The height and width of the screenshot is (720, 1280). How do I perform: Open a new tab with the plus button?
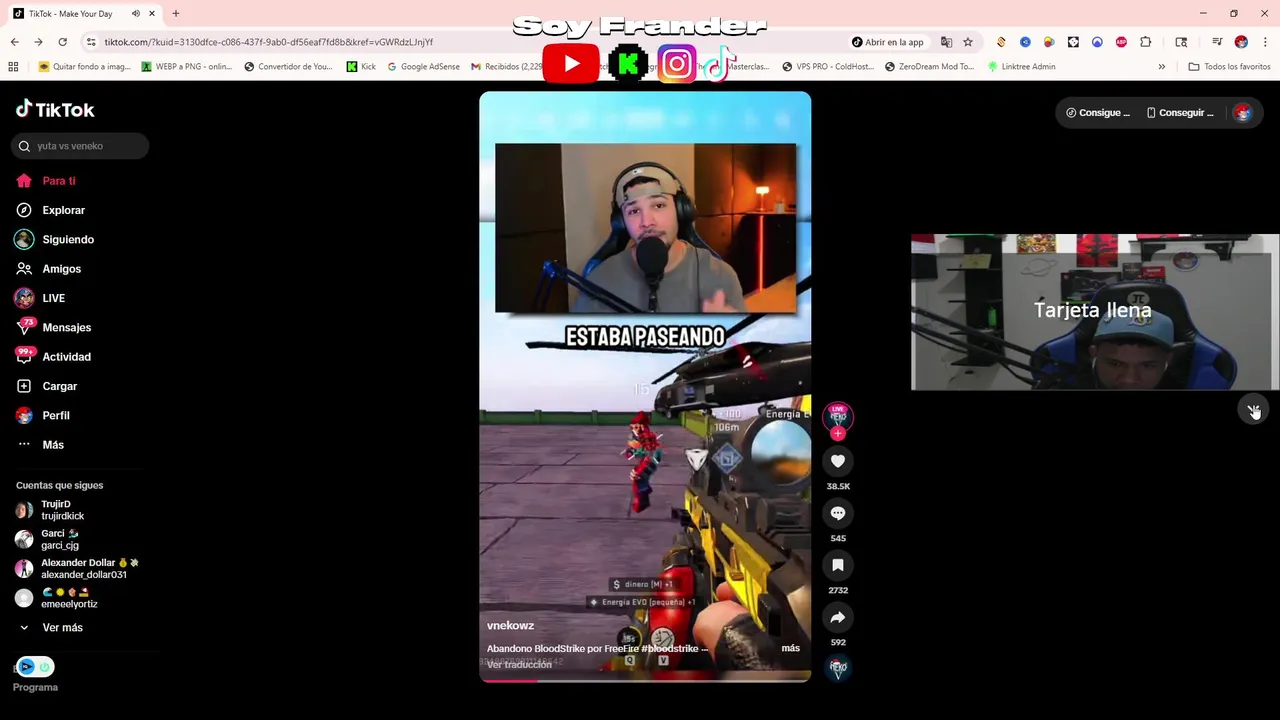click(x=176, y=14)
